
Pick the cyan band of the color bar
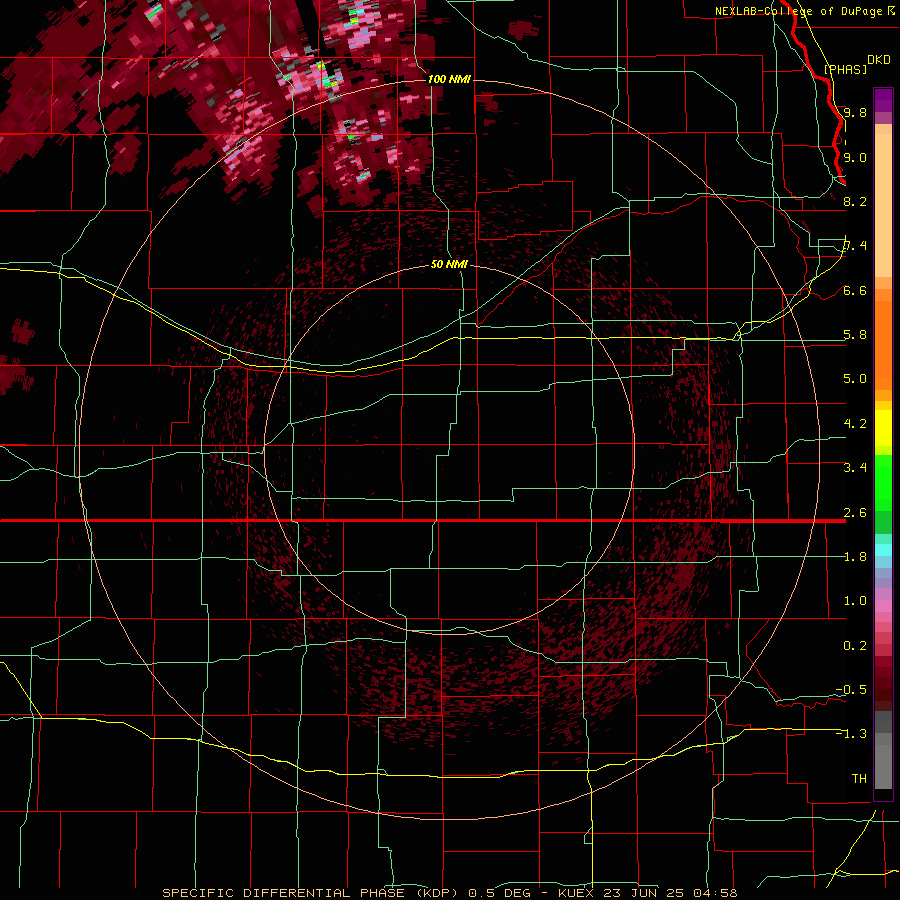(x=883, y=550)
